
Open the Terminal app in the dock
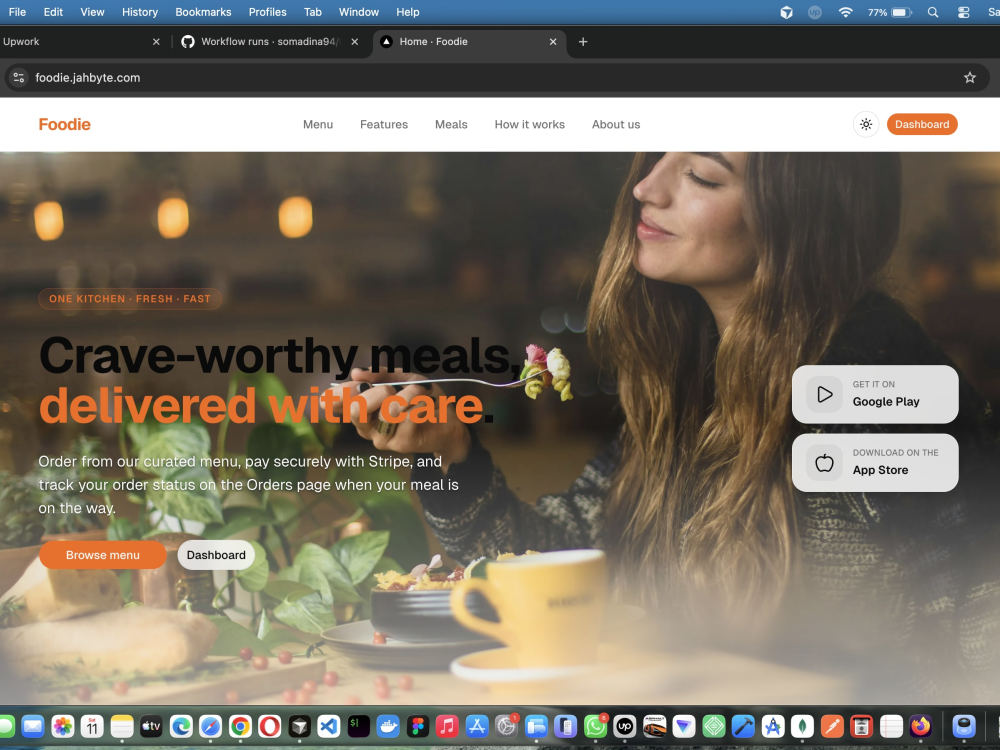pyautogui.click(x=358, y=726)
